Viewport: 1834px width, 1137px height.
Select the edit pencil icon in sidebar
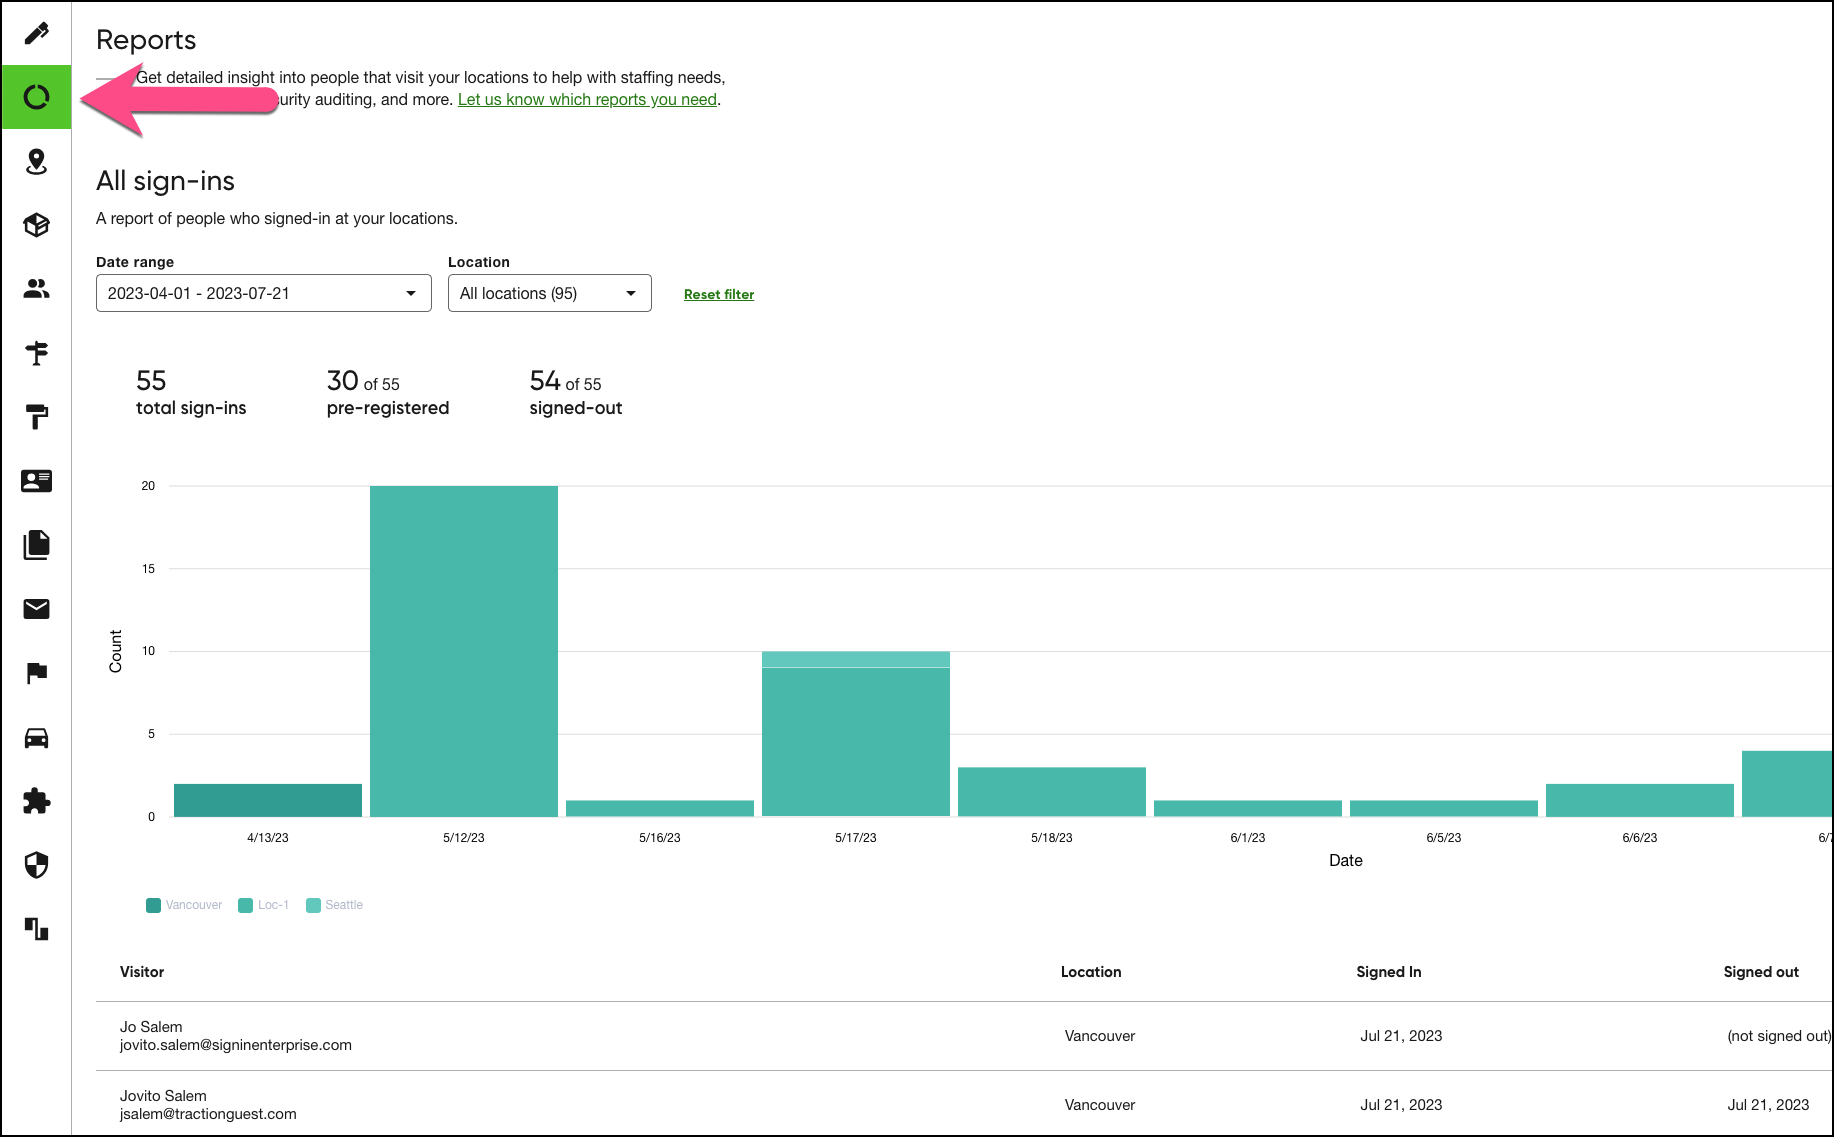point(36,31)
